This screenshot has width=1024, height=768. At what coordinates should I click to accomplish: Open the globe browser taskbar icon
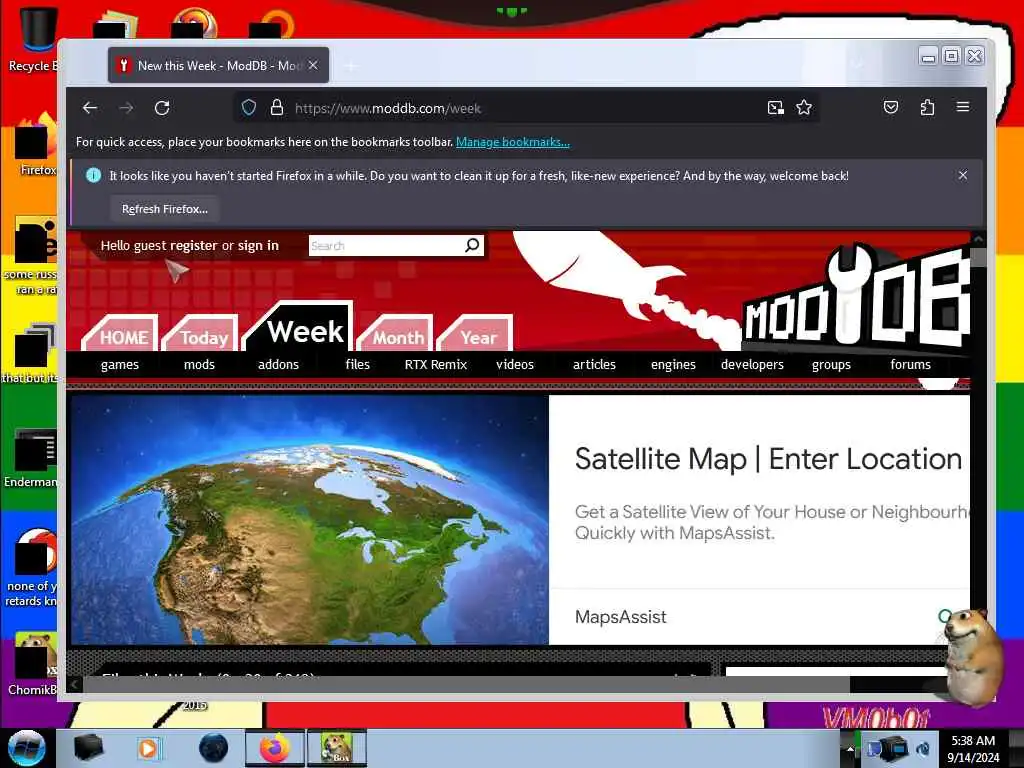pos(213,748)
